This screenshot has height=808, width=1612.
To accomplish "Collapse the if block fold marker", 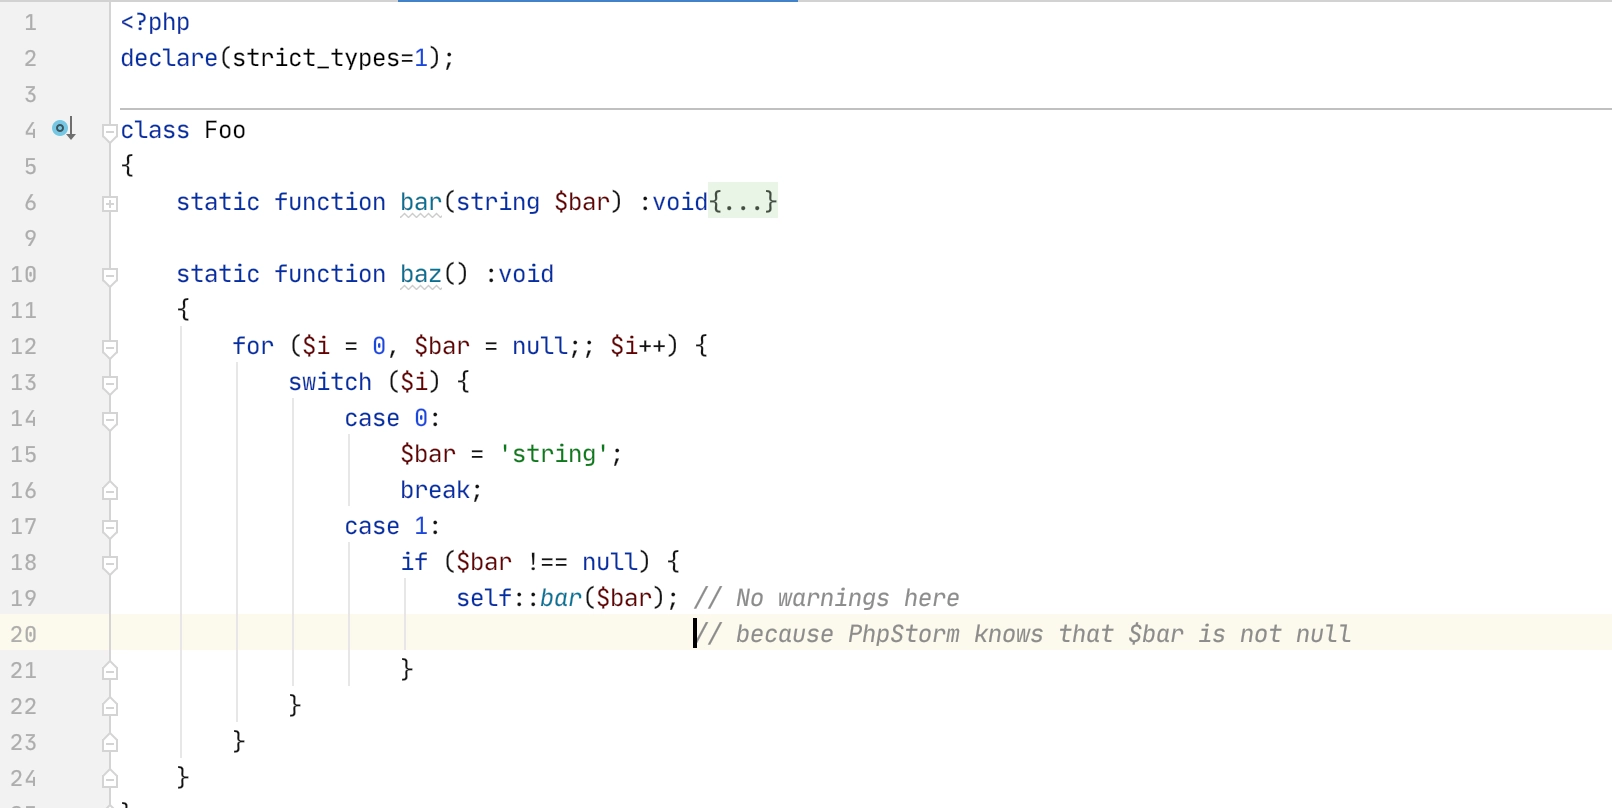I will (x=110, y=563).
